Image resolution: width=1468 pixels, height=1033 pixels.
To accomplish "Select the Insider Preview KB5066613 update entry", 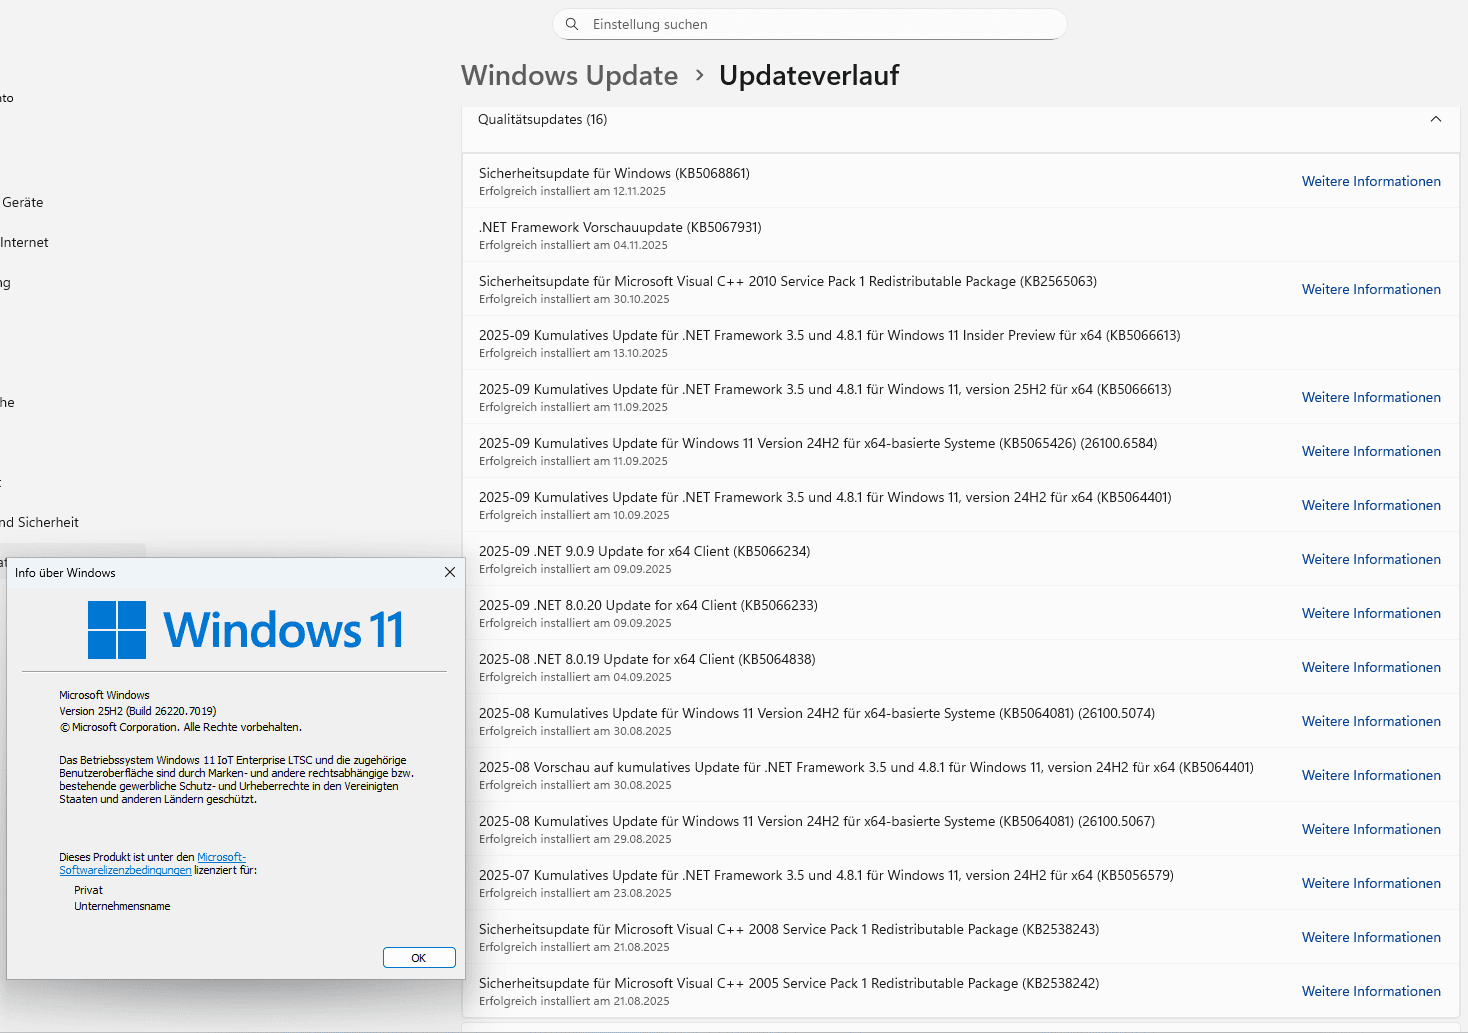I will pyautogui.click(x=960, y=343).
